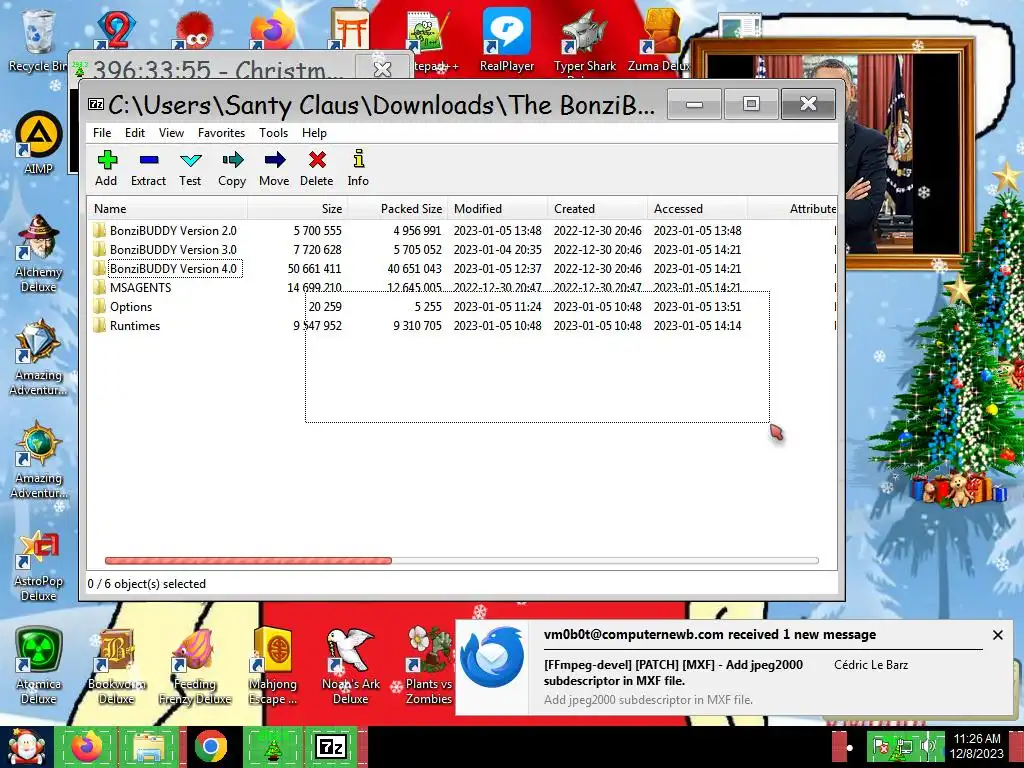Open File Explorer from the taskbar
This screenshot has width=1024, height=768.
pos(149,747)
